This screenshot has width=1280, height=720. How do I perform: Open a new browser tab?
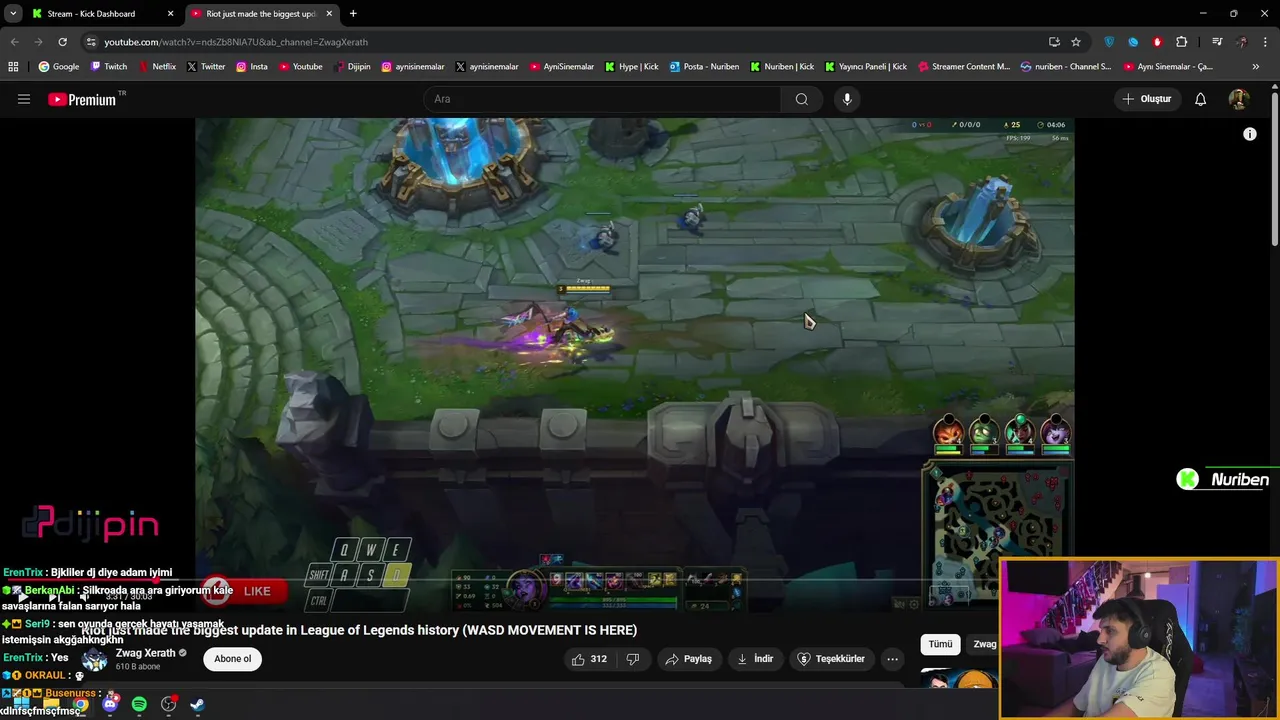click(x=353, y=14)
